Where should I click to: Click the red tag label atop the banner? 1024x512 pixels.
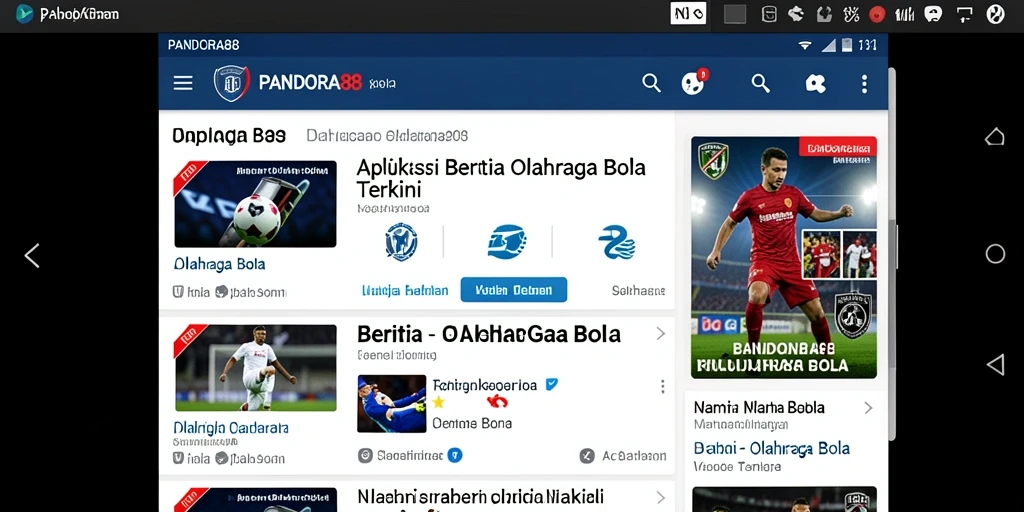click(x=837, y=148)
